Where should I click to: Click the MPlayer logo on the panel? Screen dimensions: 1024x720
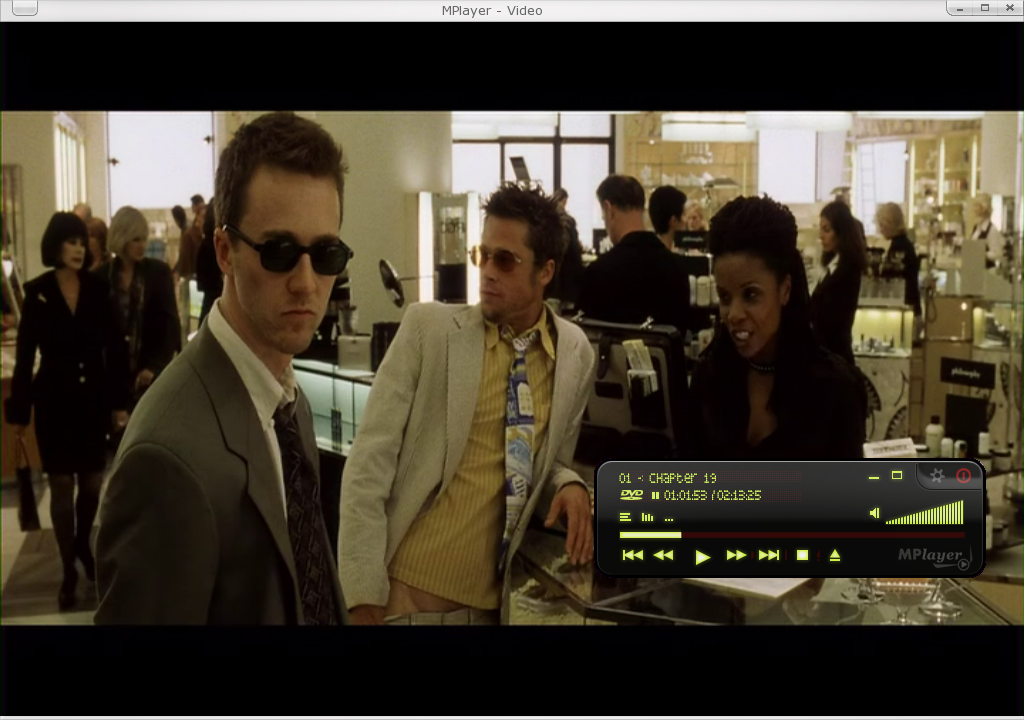point(933,557)
